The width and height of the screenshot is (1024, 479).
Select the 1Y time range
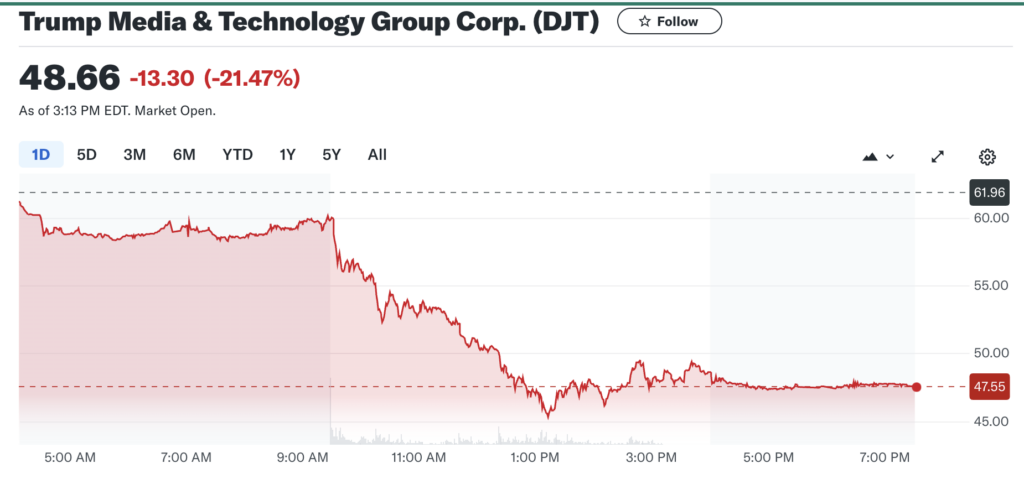click(x=288, y=154)
